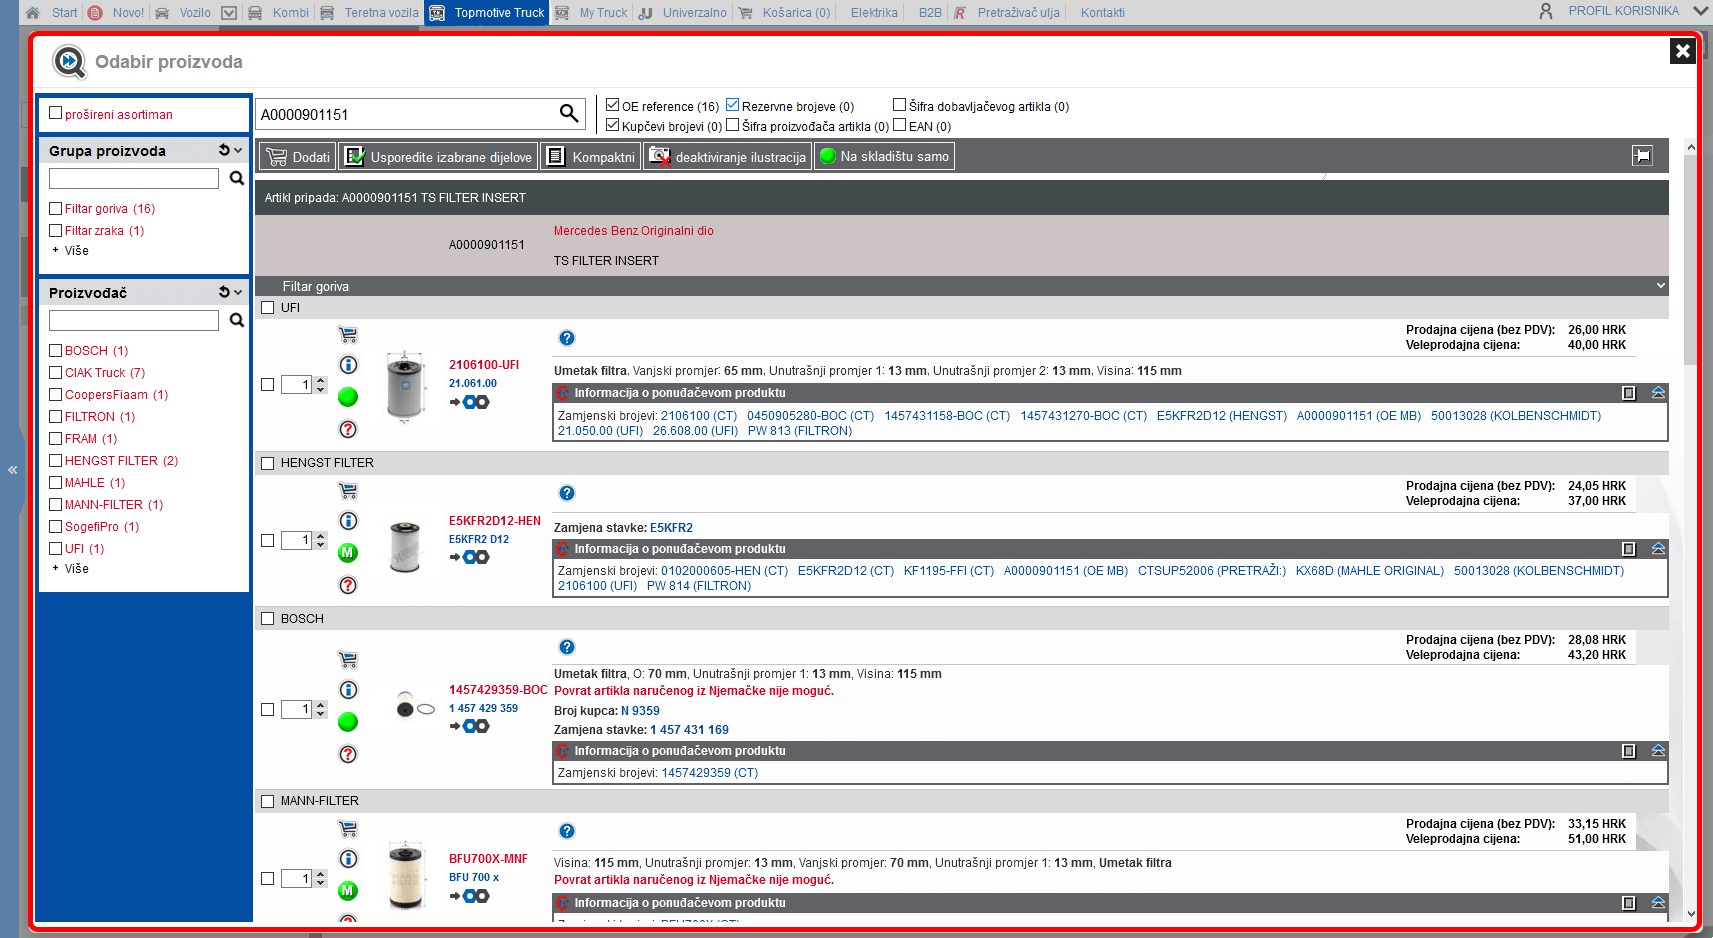Viewport: 1713px width, 938px height.
Task: Click the search magnifier in article number field
Action: [x=569, y=113]
